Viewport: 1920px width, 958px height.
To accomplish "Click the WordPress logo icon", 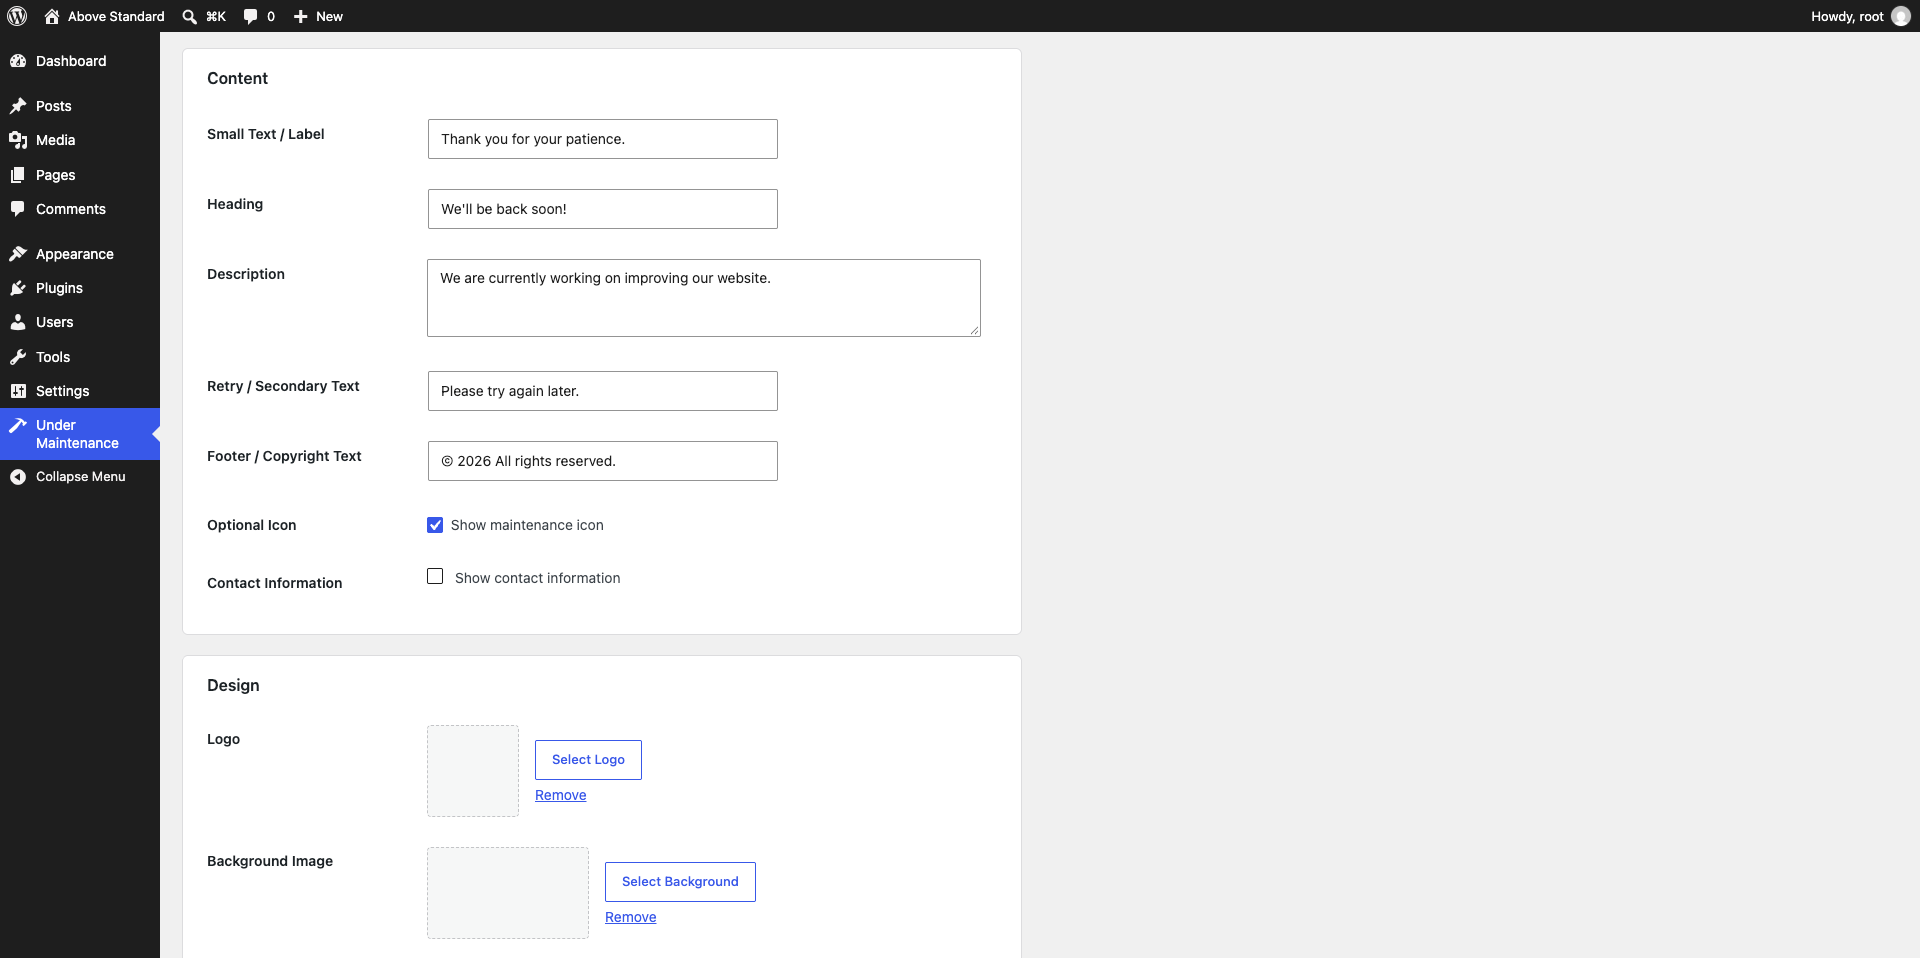I will click(x=17, y=16).
